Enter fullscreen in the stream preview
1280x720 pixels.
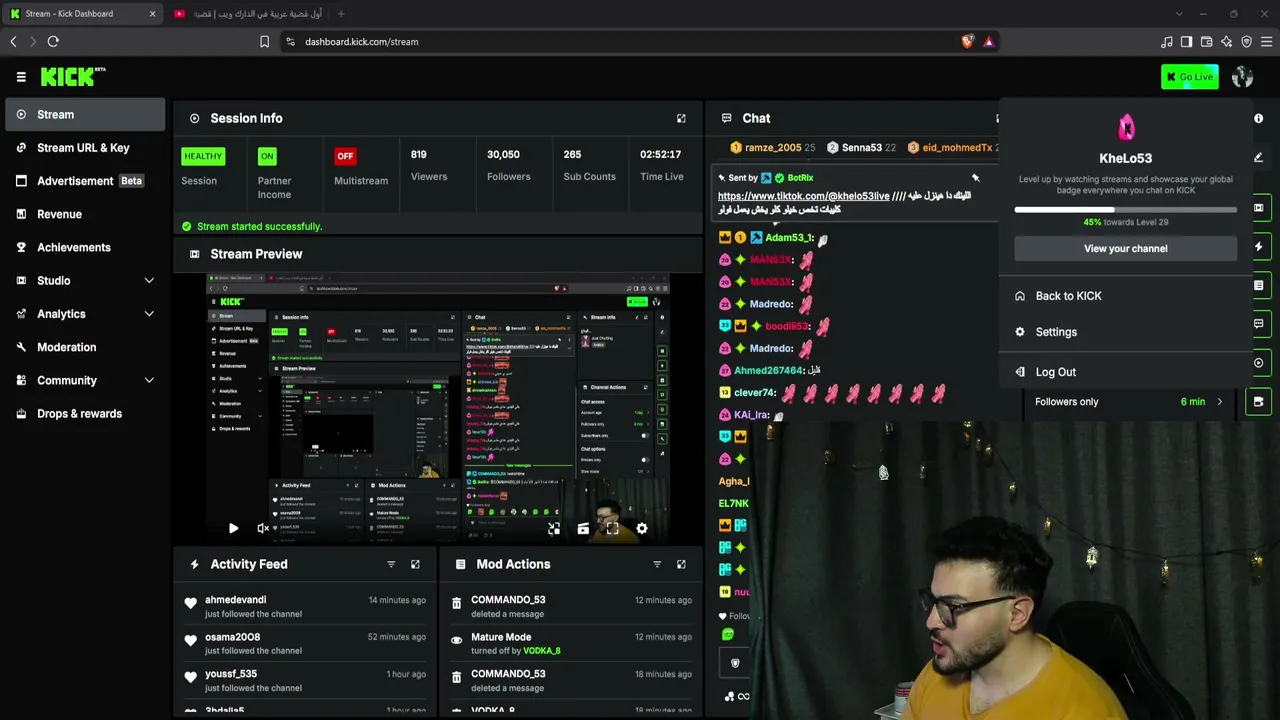click(x=612, y=529)
